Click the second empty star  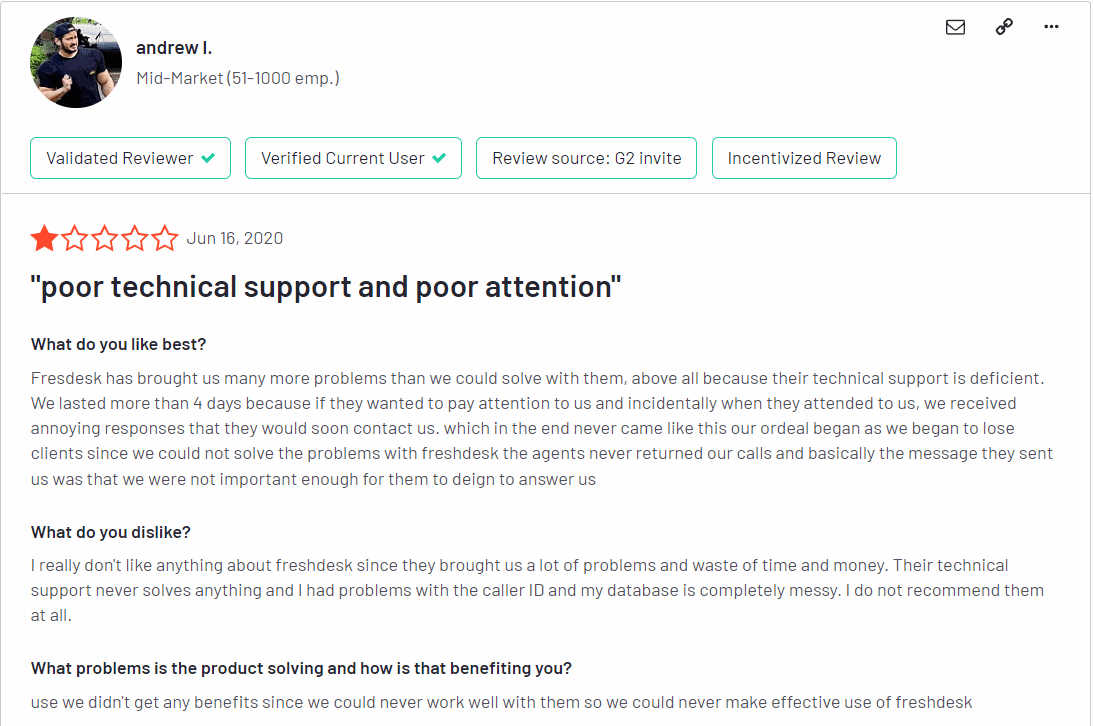click(x=75, y=238)
